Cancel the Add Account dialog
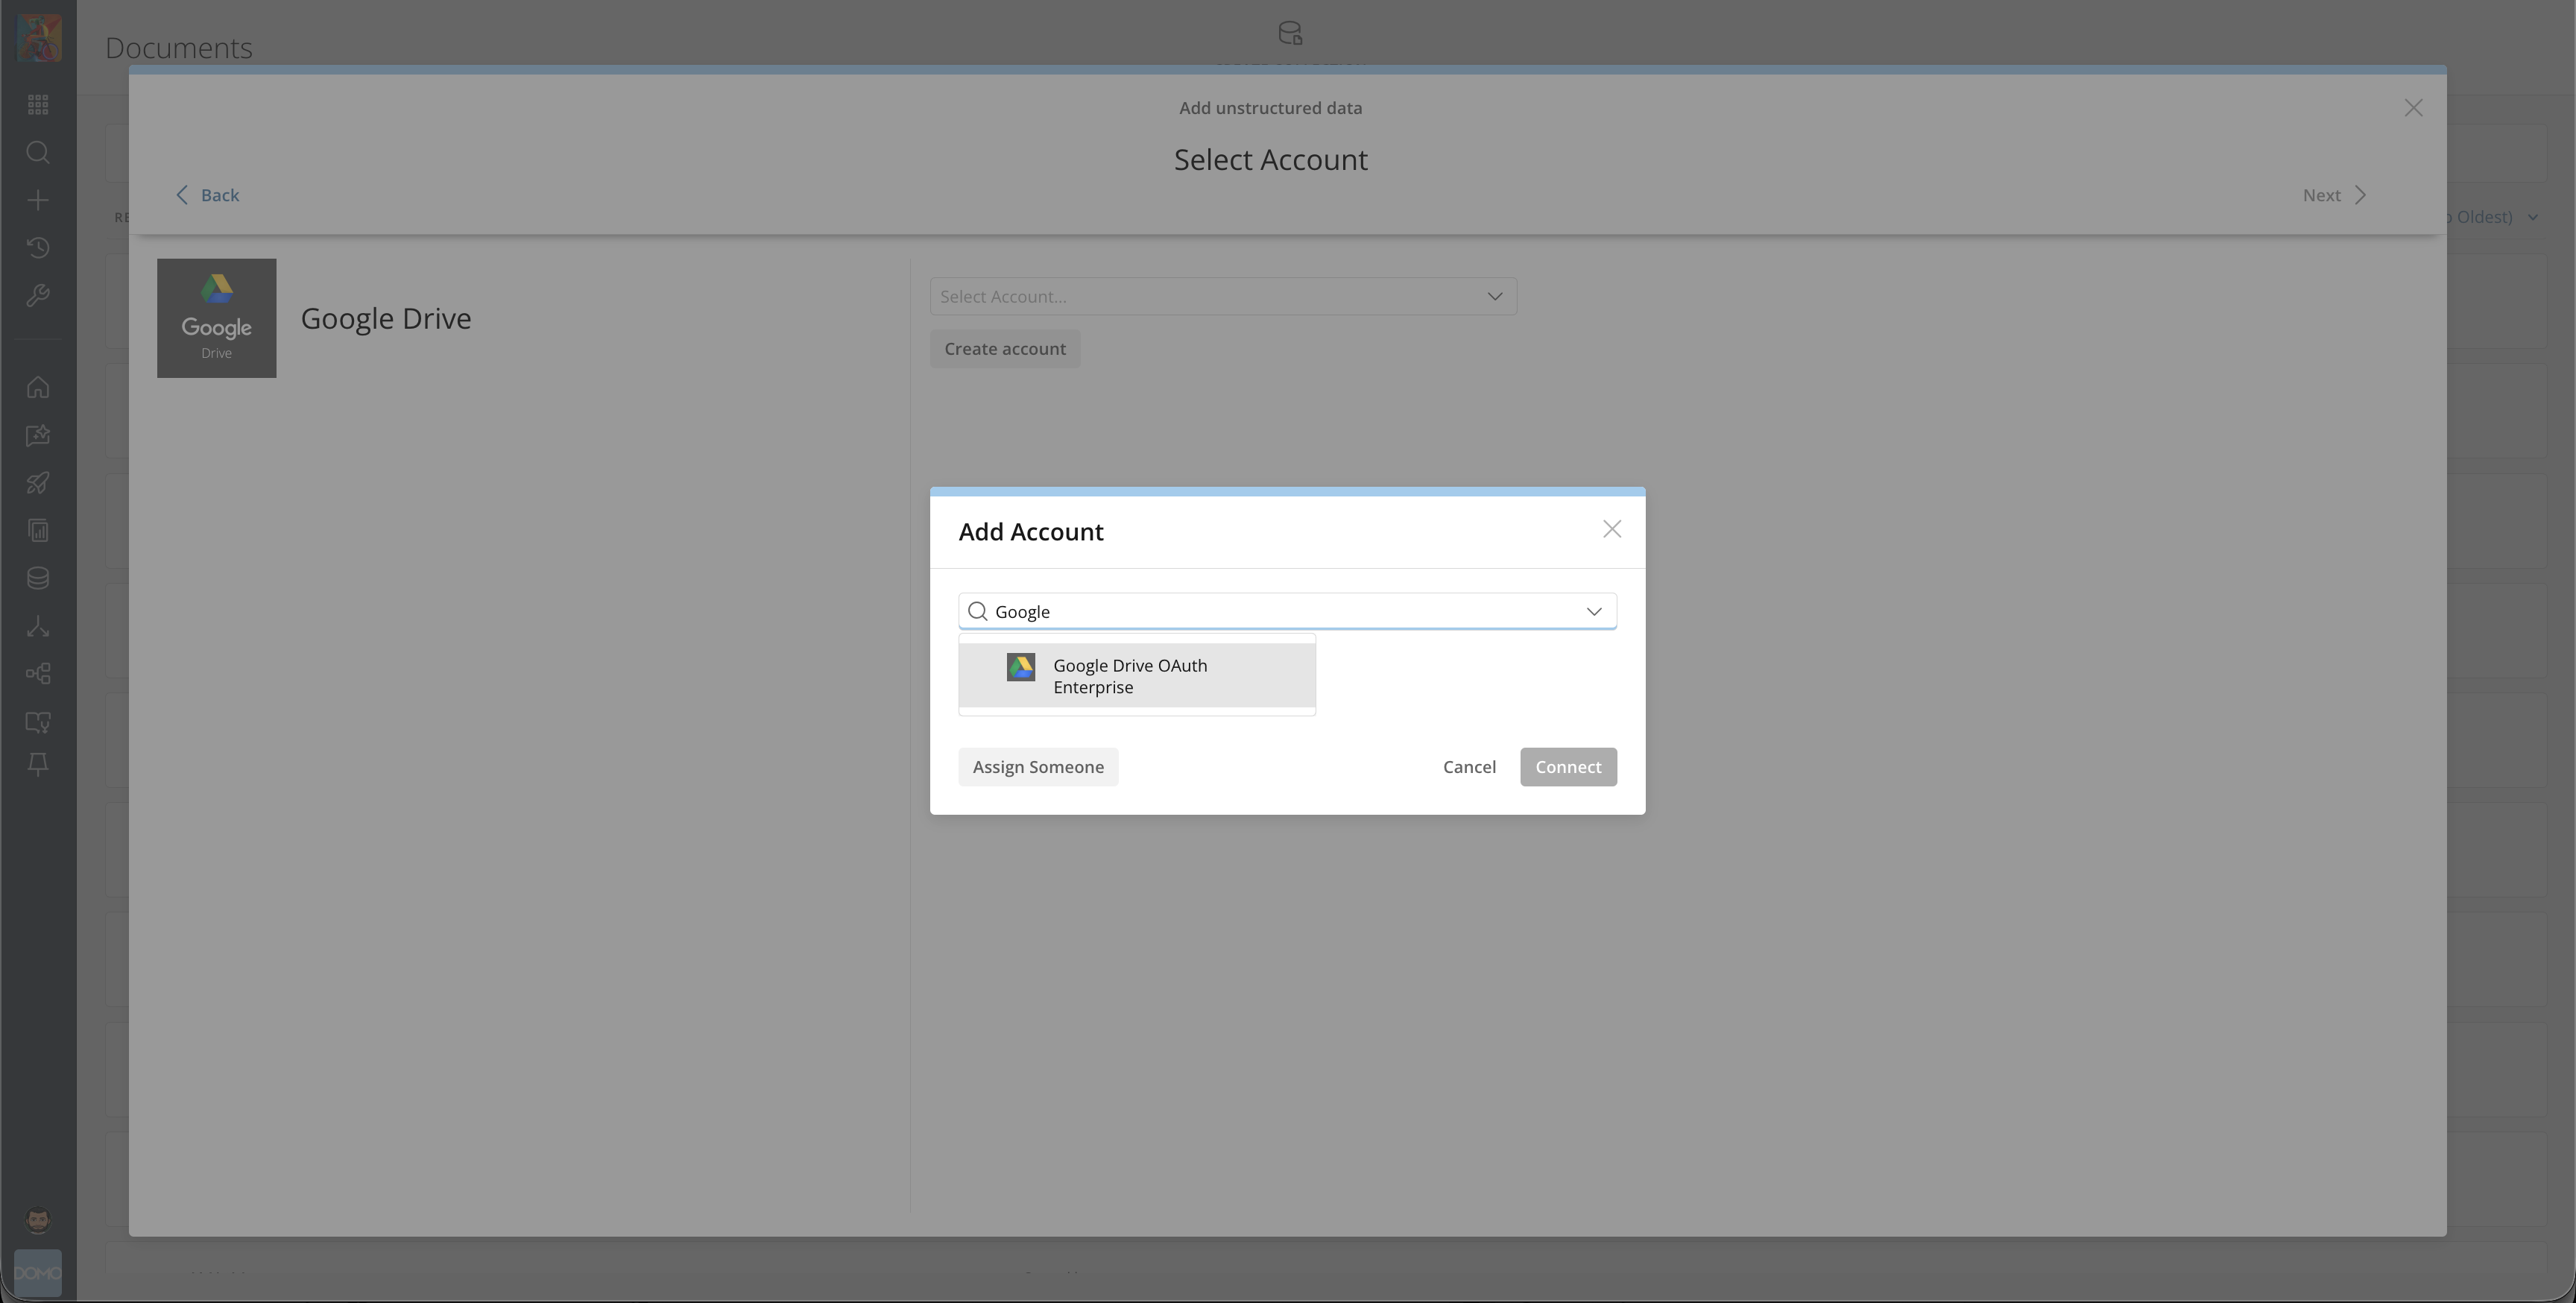The width and height of the screenshot is (2576, 1303). coord(1469,767)
